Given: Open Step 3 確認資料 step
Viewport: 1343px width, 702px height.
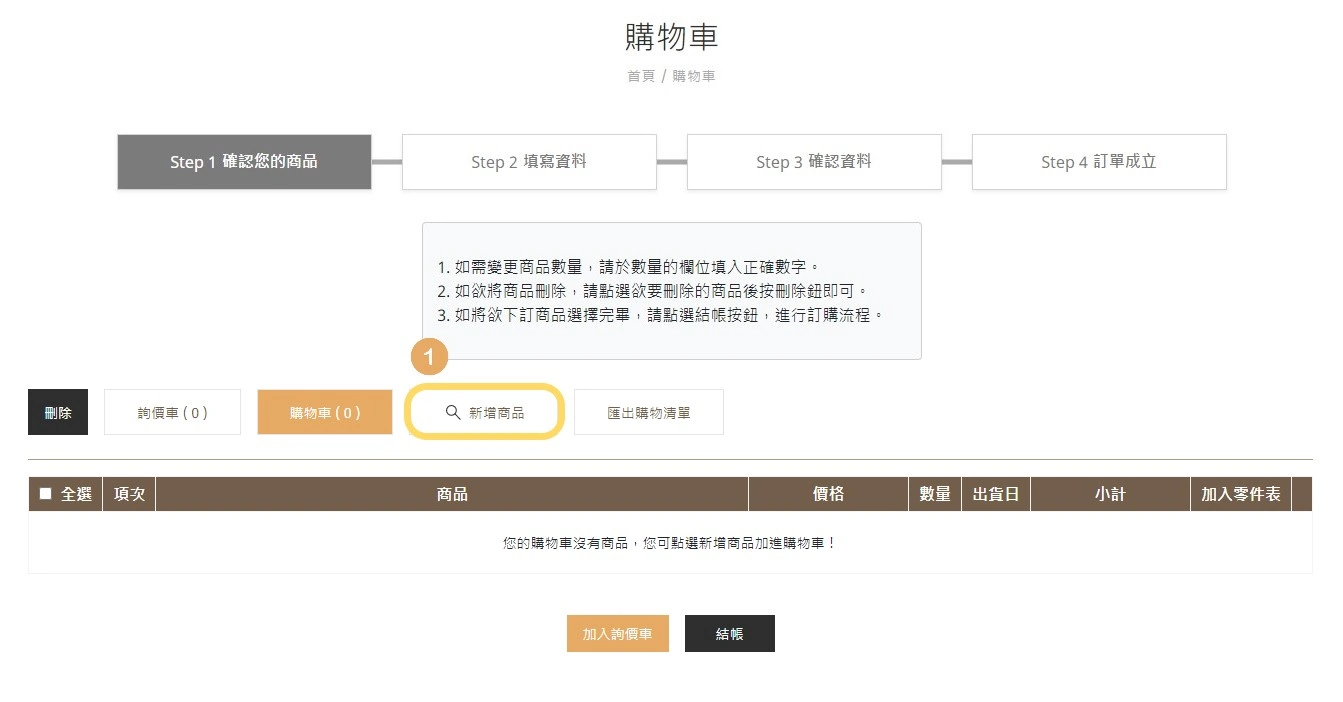Looking at the screenshot, I should click(x=813, y=161).
